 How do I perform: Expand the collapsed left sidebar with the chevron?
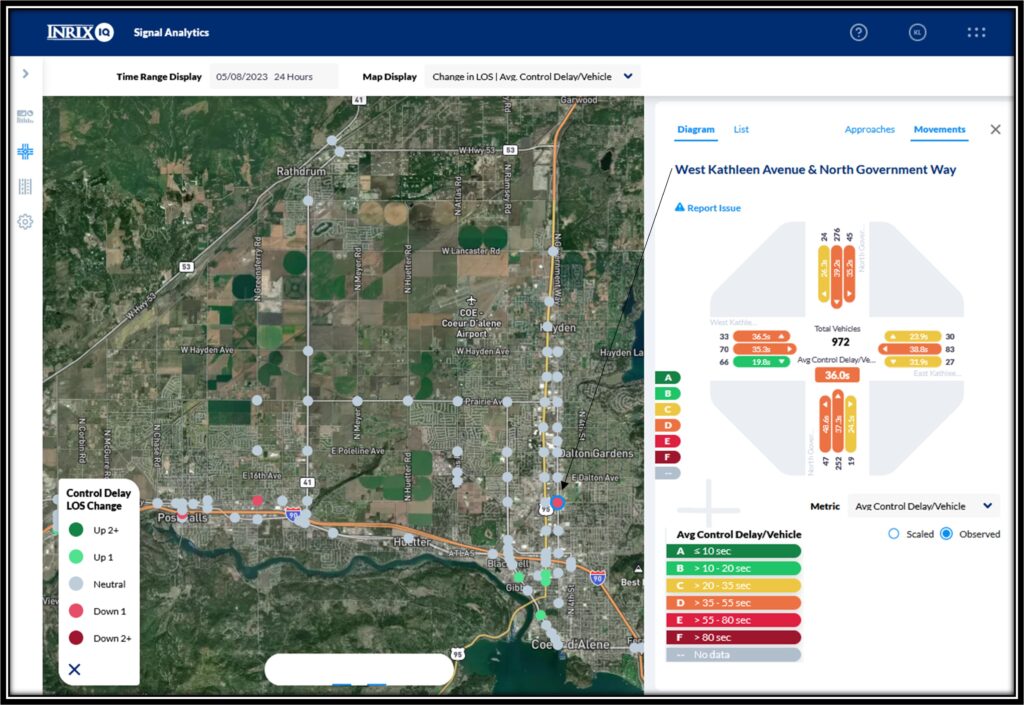pyautogui.click(x=26, y=72)
